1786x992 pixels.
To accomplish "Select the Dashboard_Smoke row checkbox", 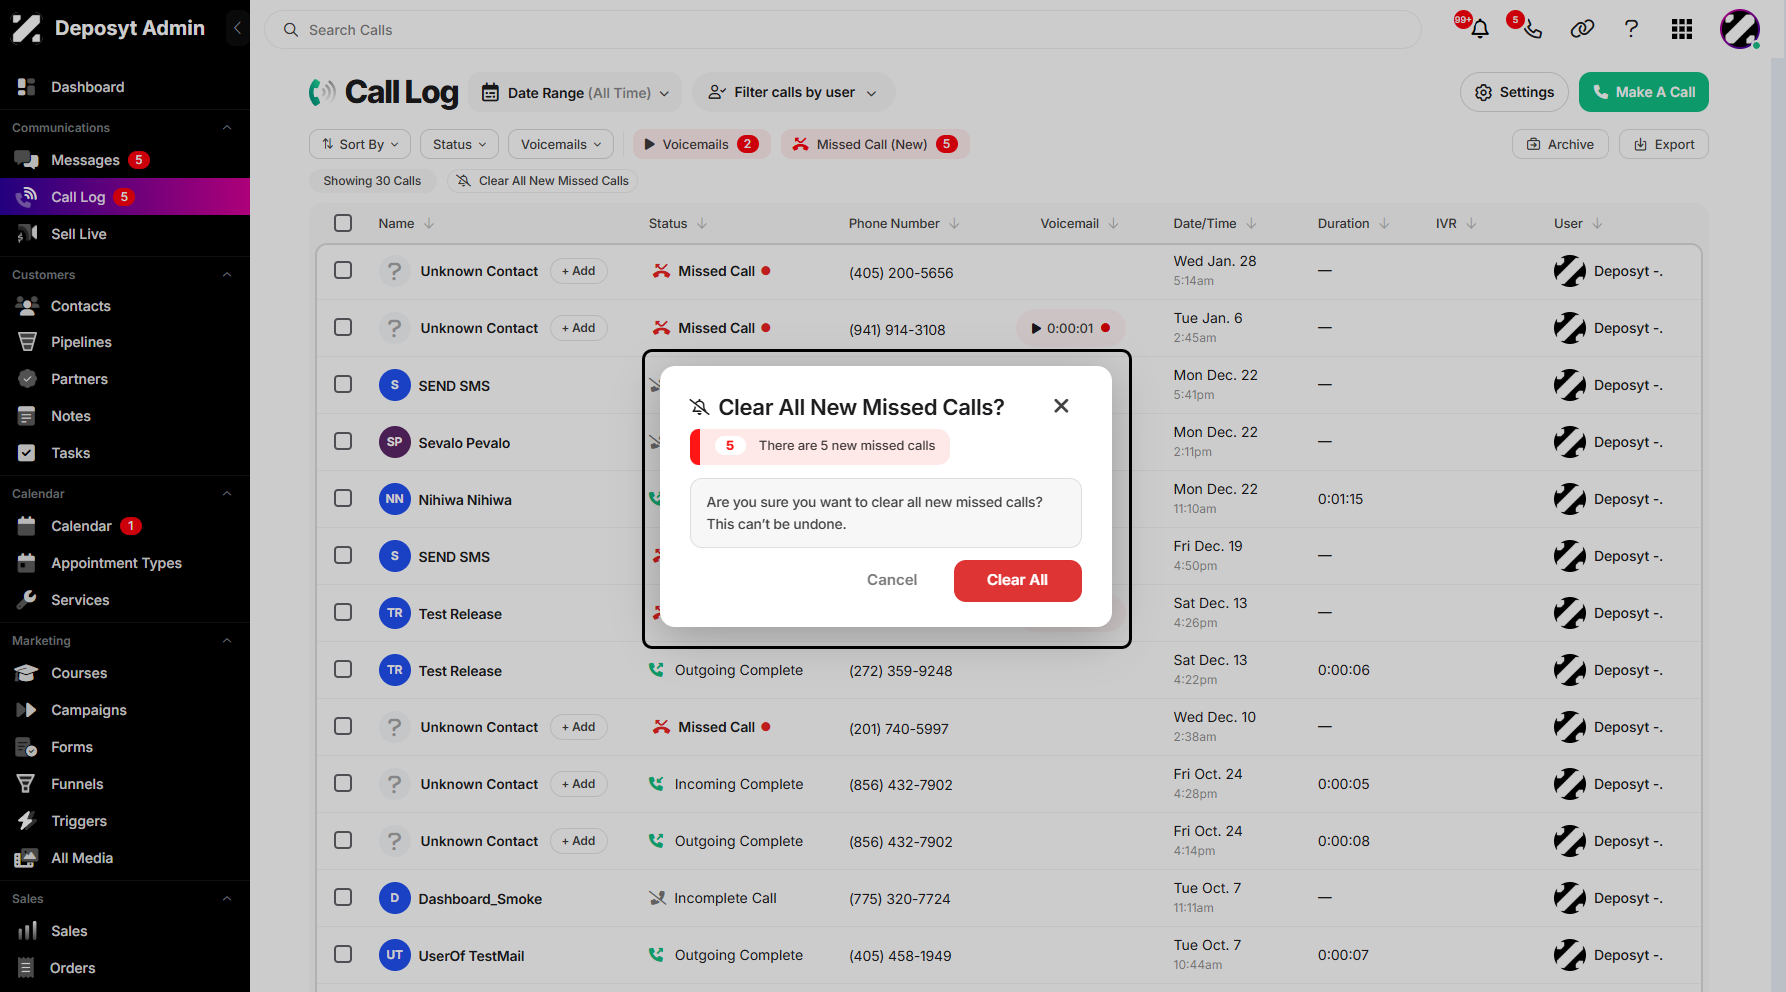I will click(343, 897).
